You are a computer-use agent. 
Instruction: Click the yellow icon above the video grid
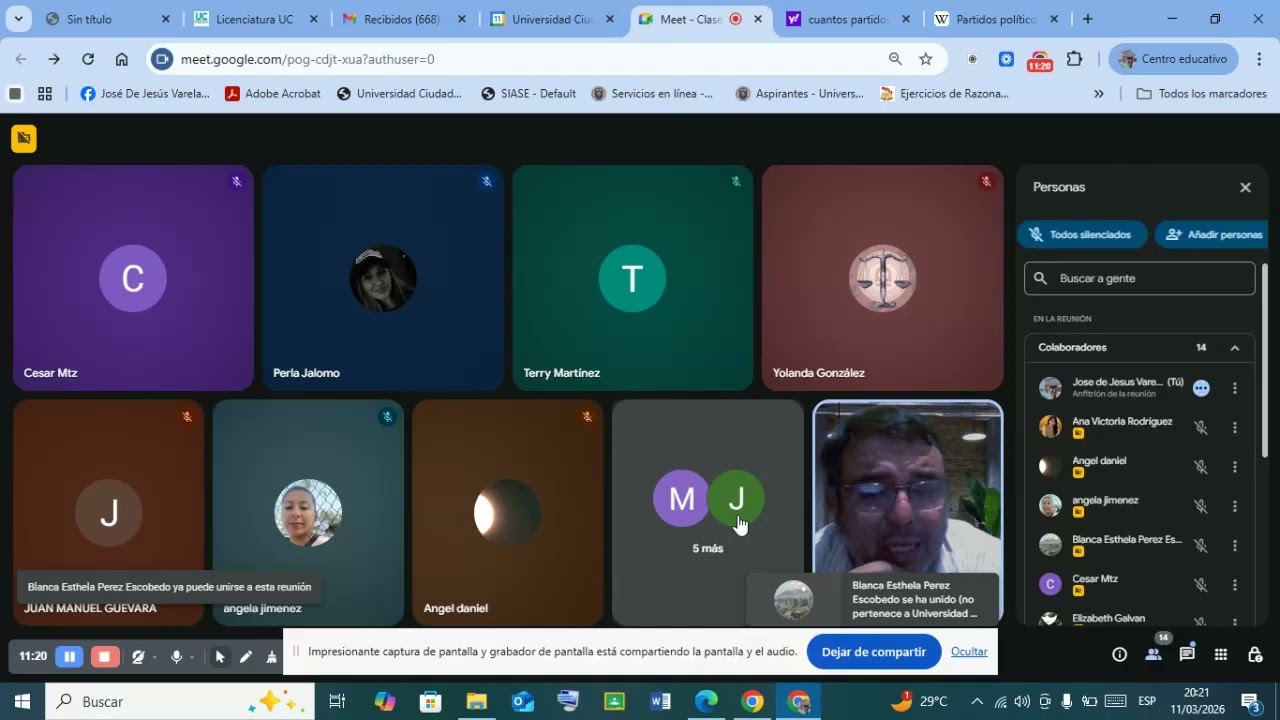[24, 139]
